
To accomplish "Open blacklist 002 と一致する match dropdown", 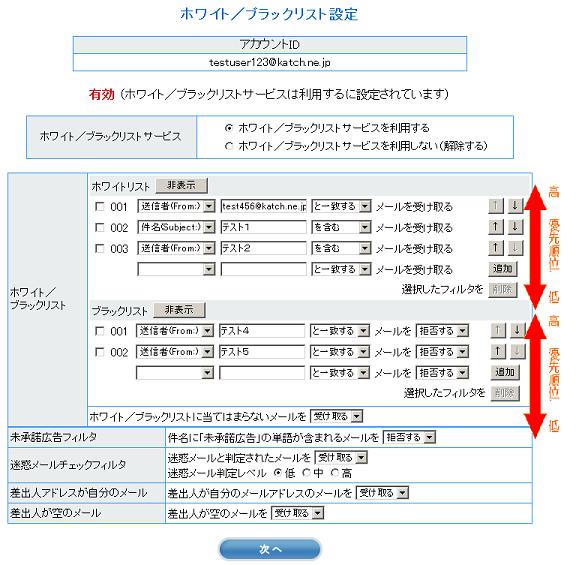I will tap(340, 352).
